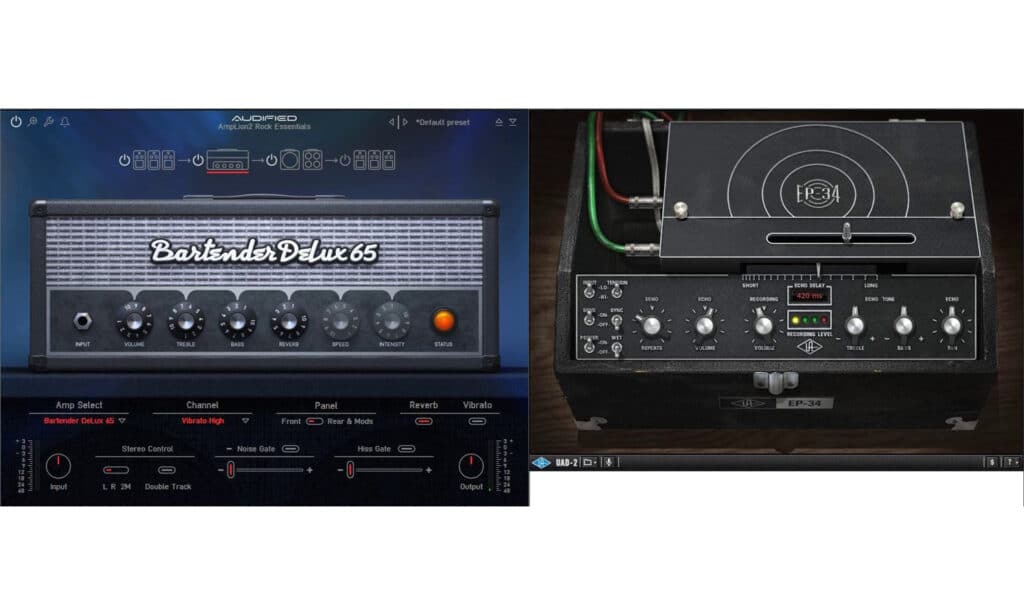1024x615 pixels.
Task: Toggle the Noise Gate switch
Action: (290, 449)
